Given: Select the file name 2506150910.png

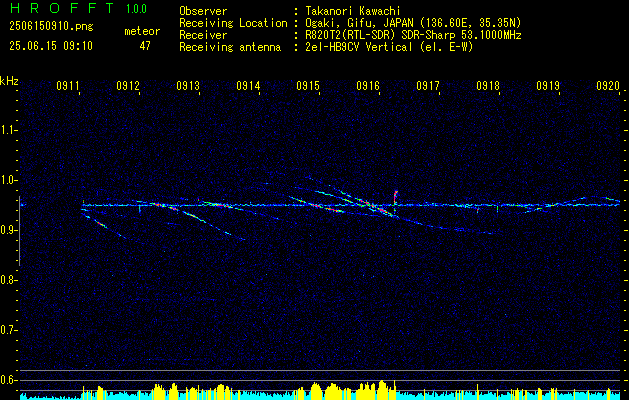Looking at the screenshot, I should pyautogui.click(x=51, y=27).
